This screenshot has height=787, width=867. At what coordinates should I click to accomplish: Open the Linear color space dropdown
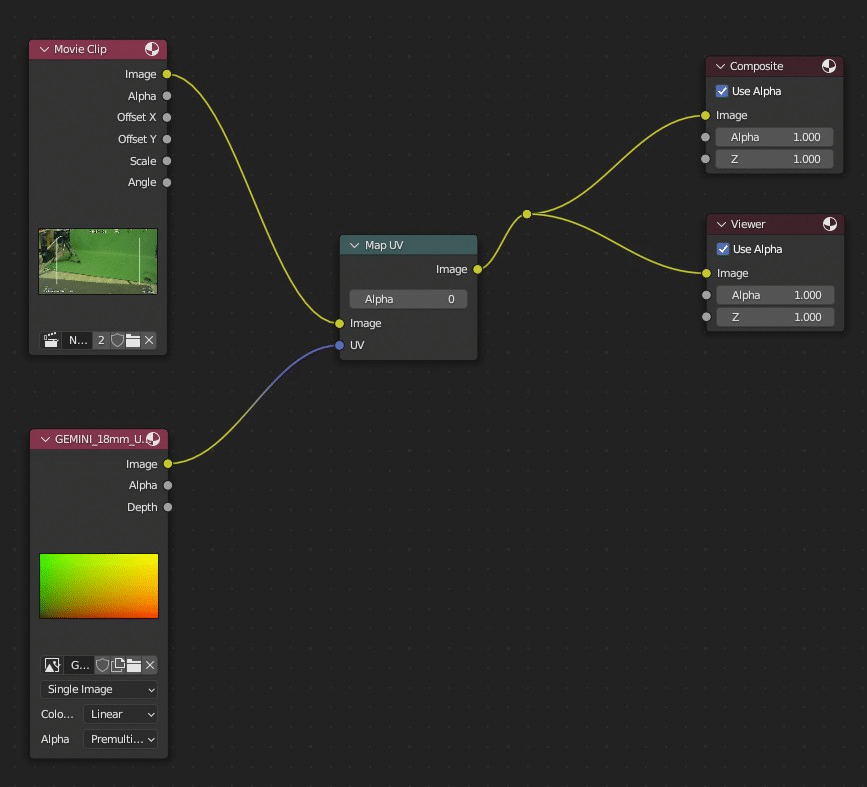[x=121, y=714]
